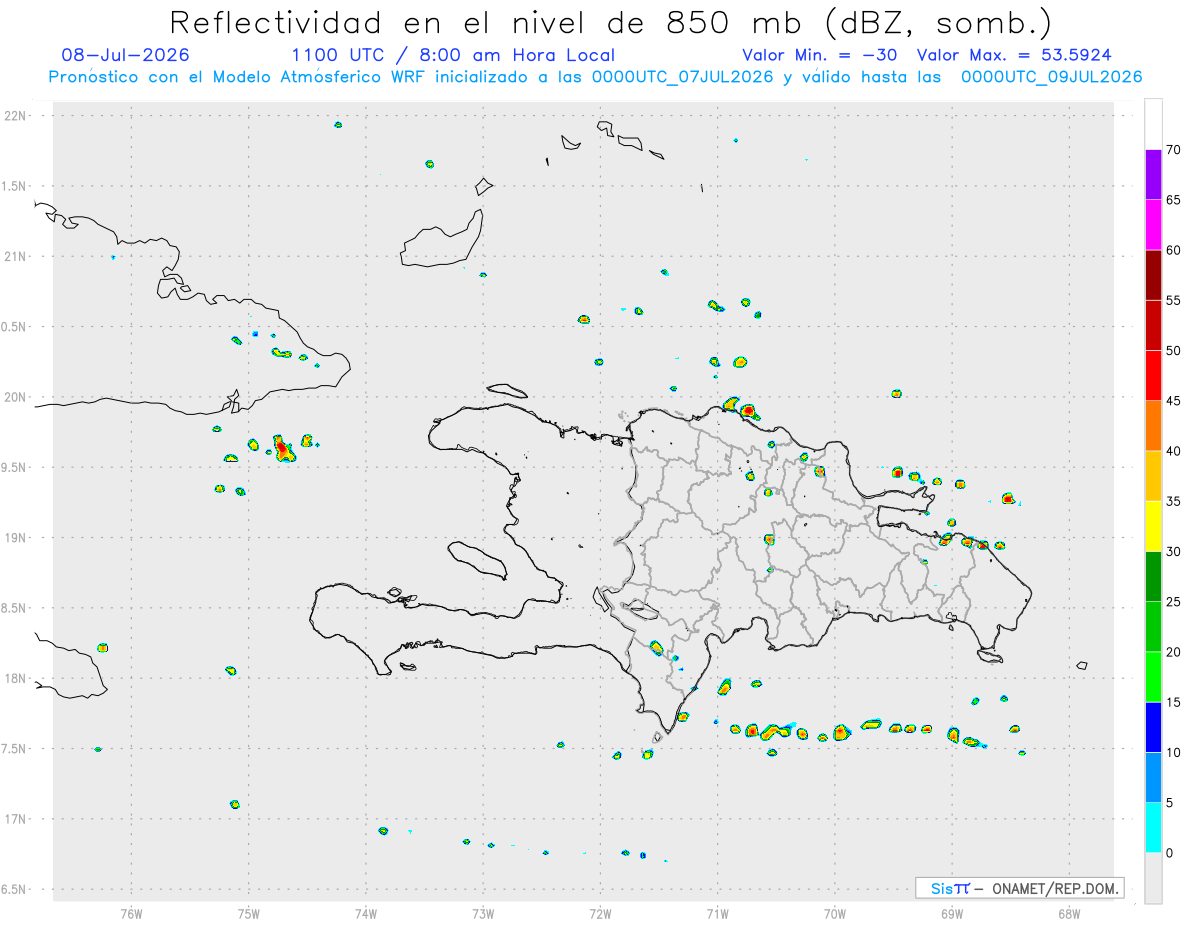This screenshot has height=927, width=1200.
Task: Click the '72W' longitude label
Action: (x=600, y=912)
